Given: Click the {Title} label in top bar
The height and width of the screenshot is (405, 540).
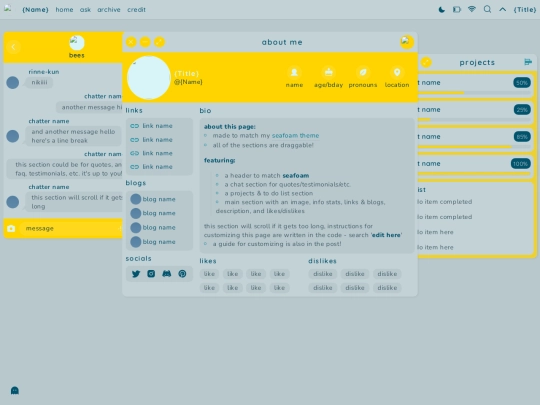Looking at the screenshot, I should pyautogui.click(x=525, y=10).
